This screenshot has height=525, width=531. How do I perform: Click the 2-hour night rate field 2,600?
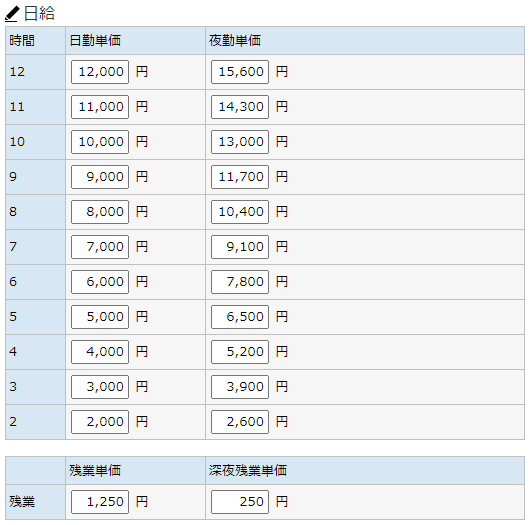click(x=240, y=422)
